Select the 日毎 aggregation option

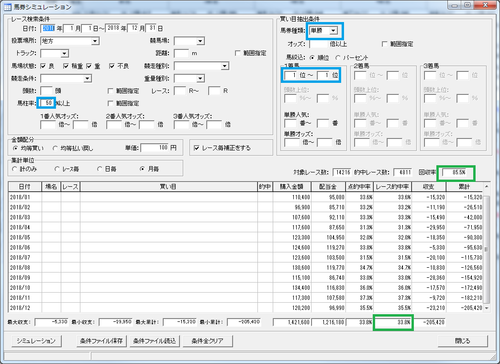point(99,169)
